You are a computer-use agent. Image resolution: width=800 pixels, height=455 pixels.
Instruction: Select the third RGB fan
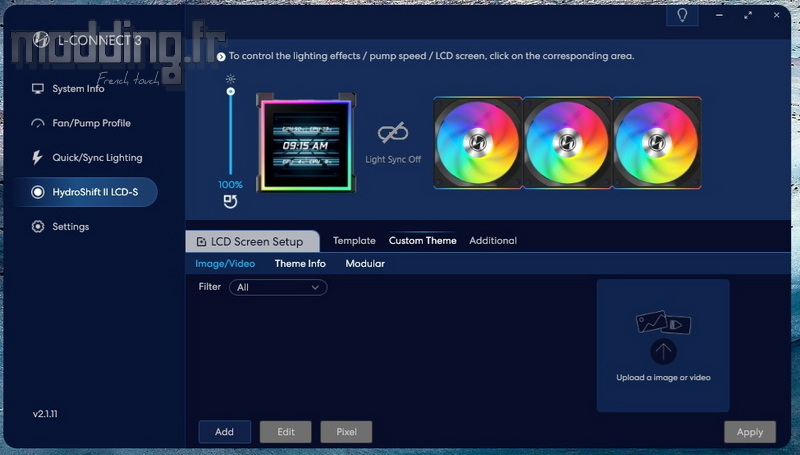coord(656,142)
